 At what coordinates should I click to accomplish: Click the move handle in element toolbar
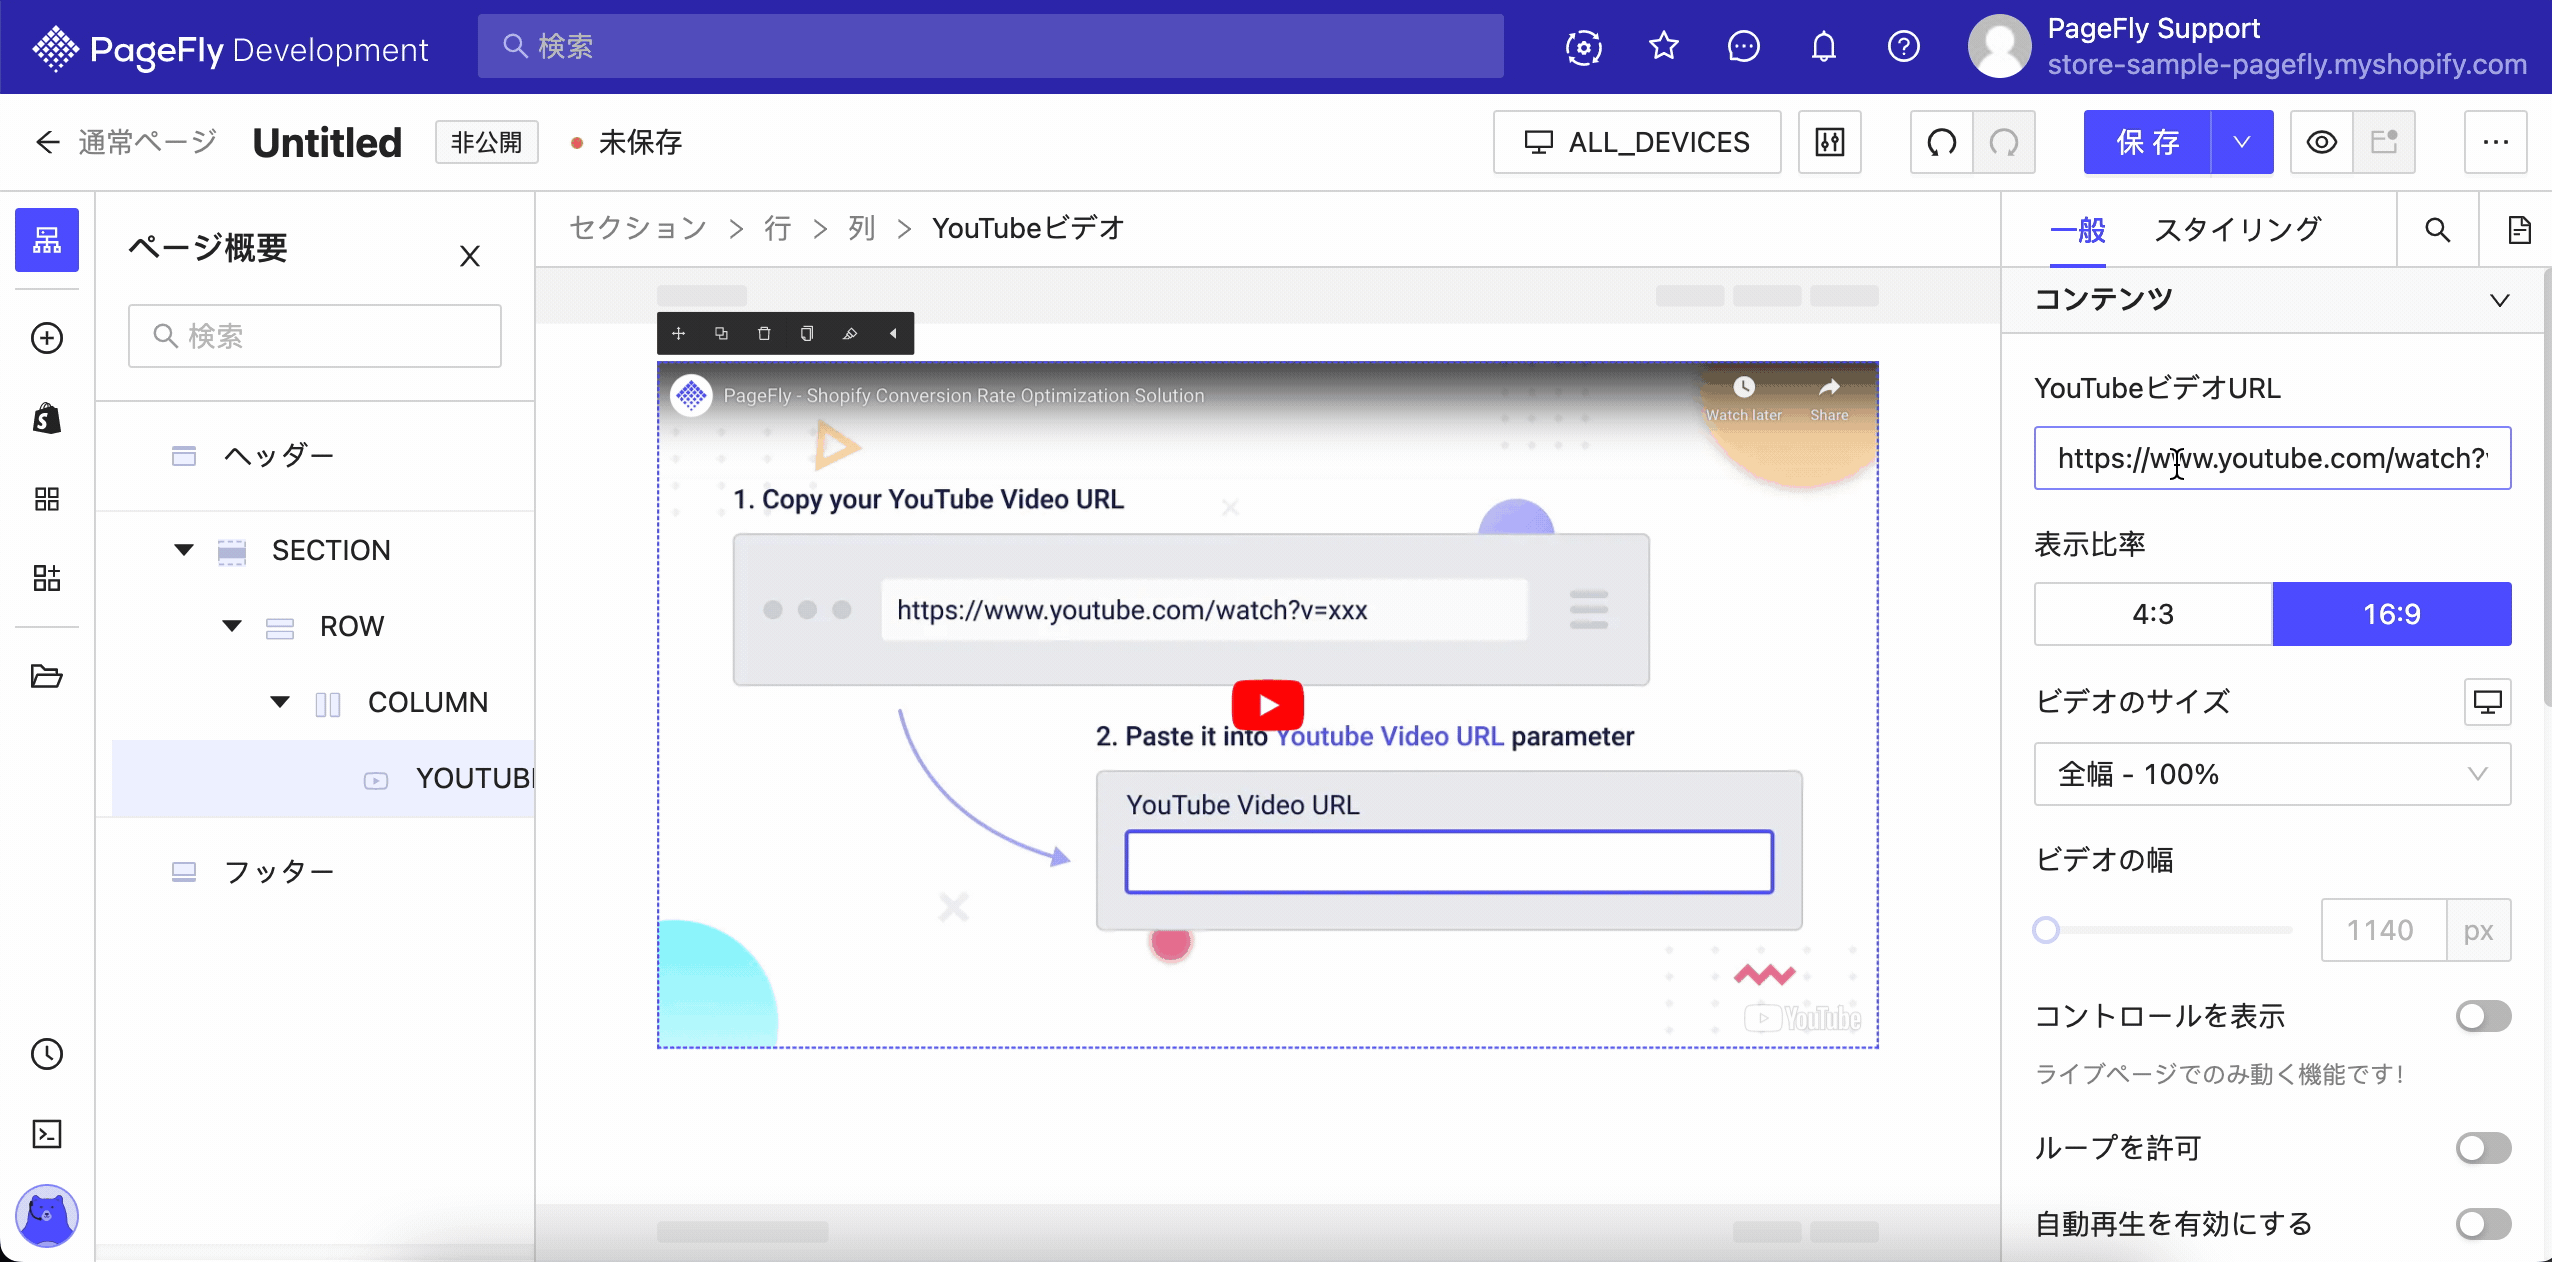click(678, 333)
